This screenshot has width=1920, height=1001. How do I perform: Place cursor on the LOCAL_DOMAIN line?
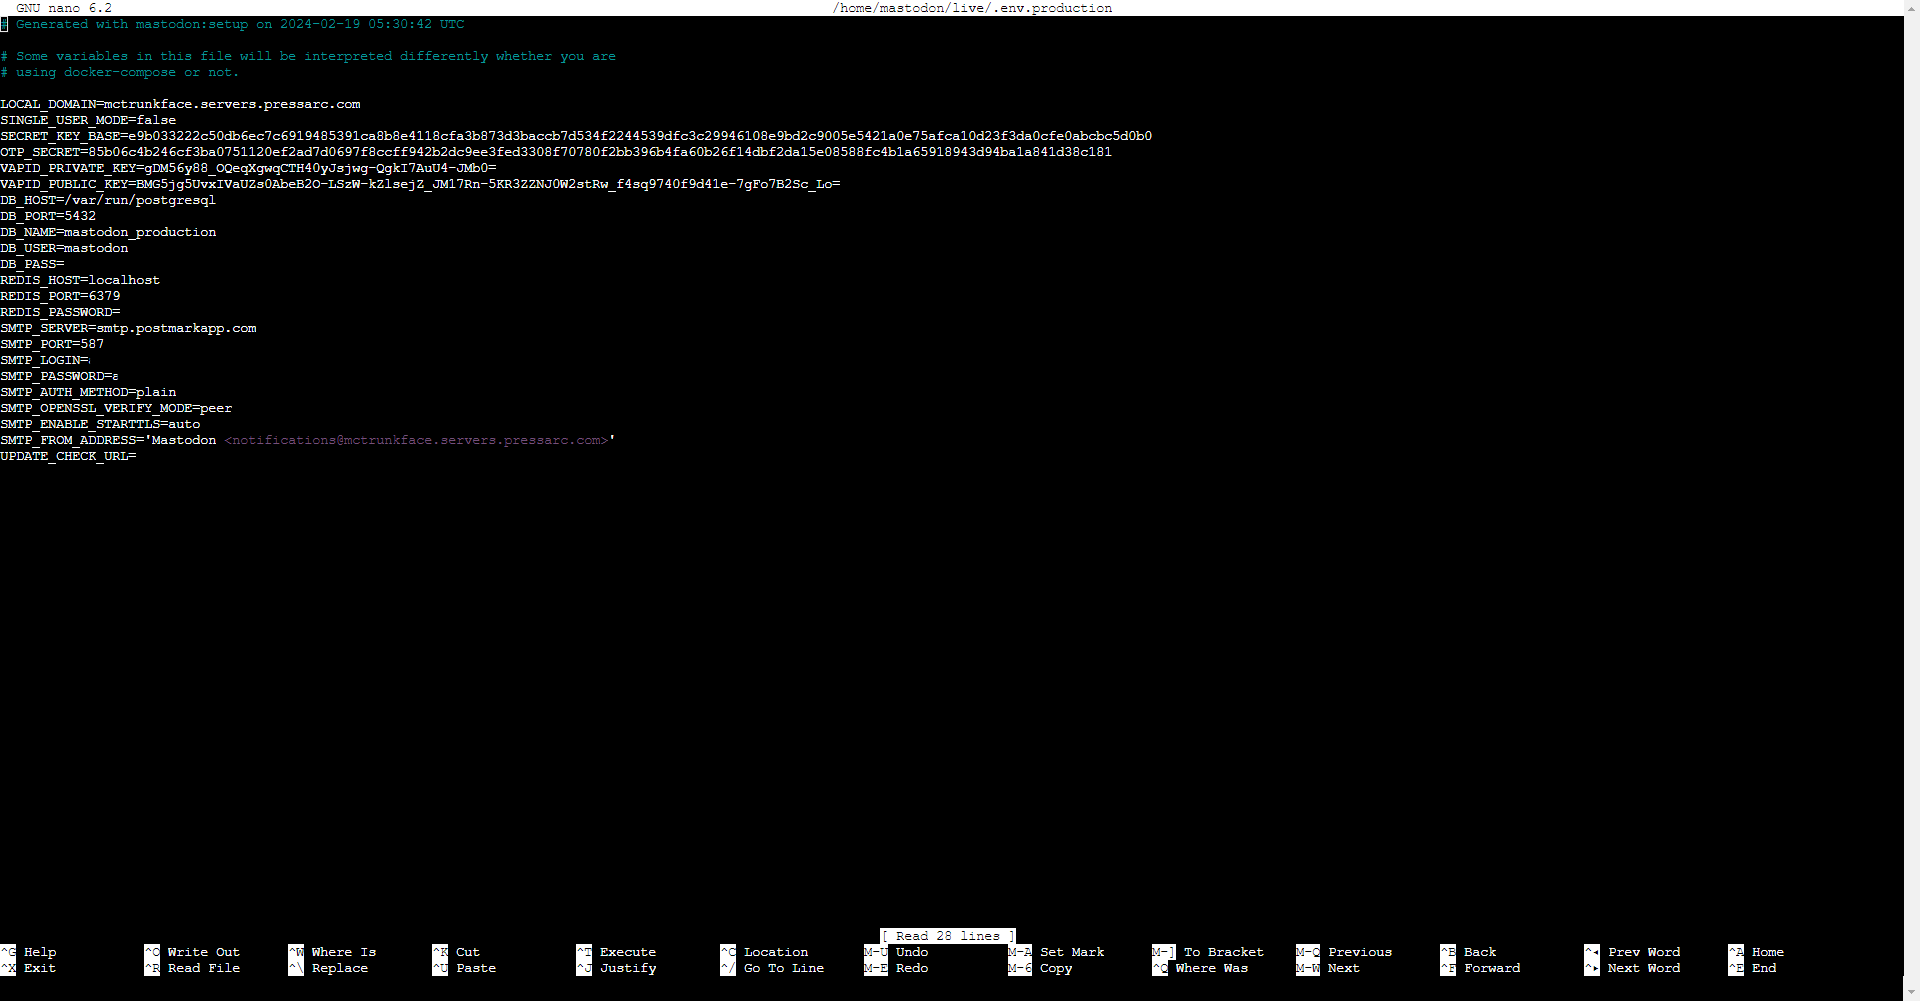click(180, 104)
